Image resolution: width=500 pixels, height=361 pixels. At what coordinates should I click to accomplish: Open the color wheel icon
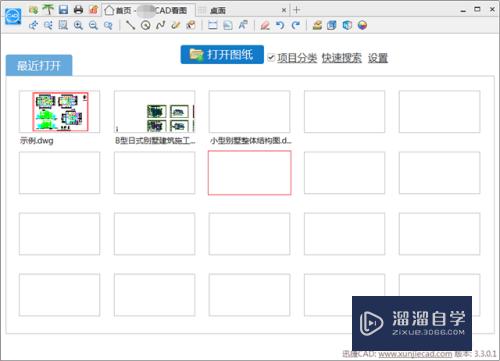362,25
